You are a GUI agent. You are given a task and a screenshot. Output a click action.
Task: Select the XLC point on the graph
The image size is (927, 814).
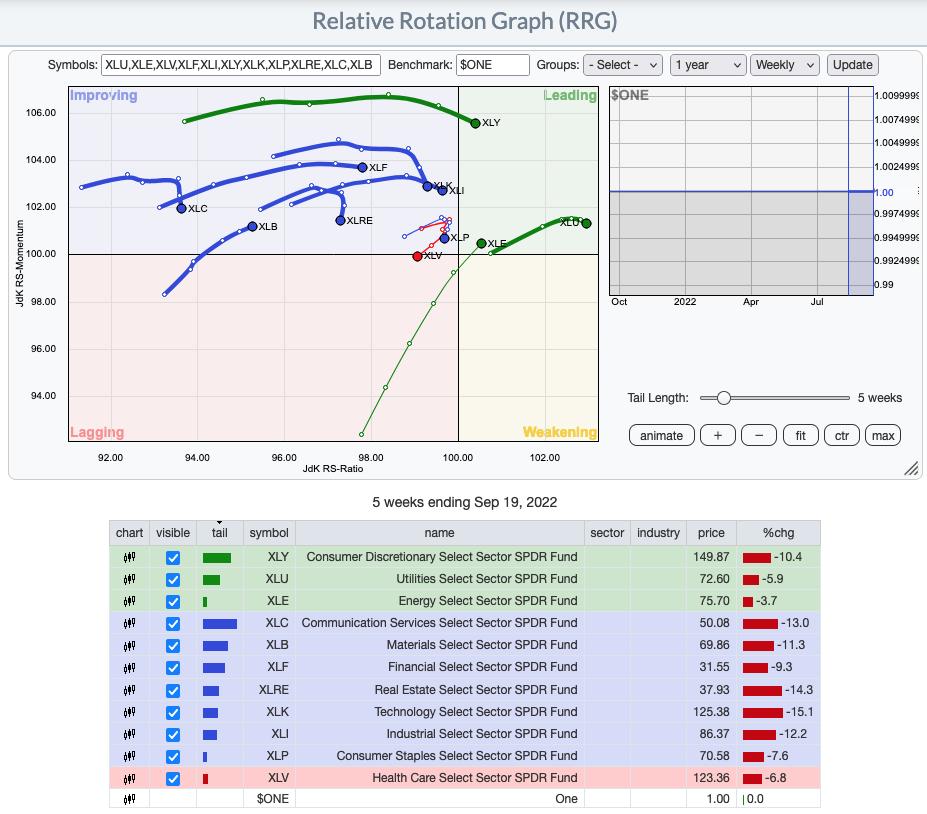coord(181,208)
